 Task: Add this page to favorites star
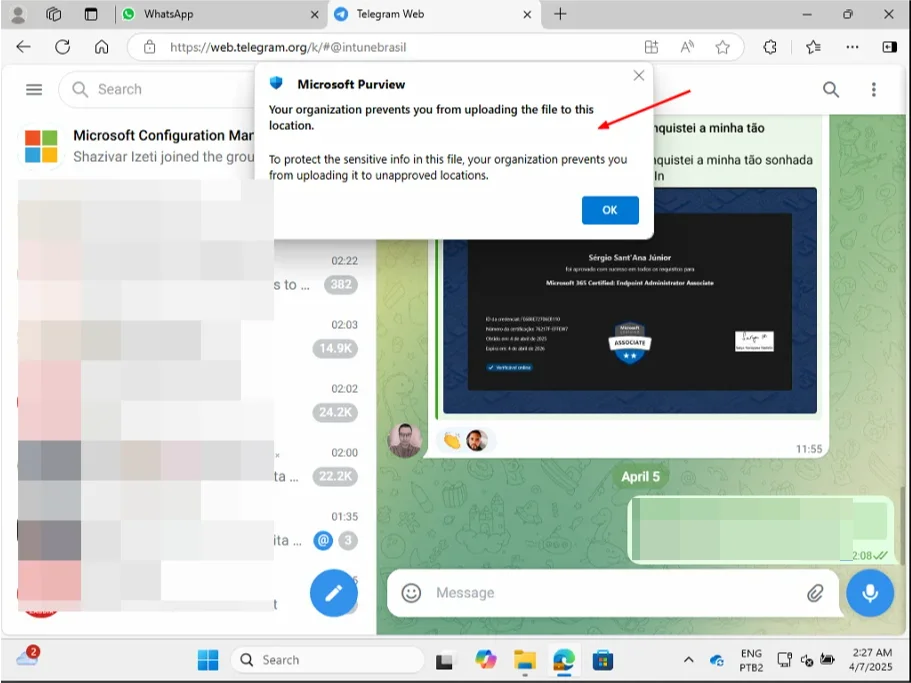[722, 47]
